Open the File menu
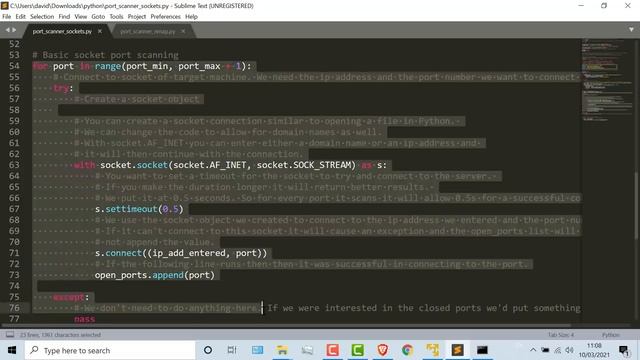 click(x=7, y=17)
